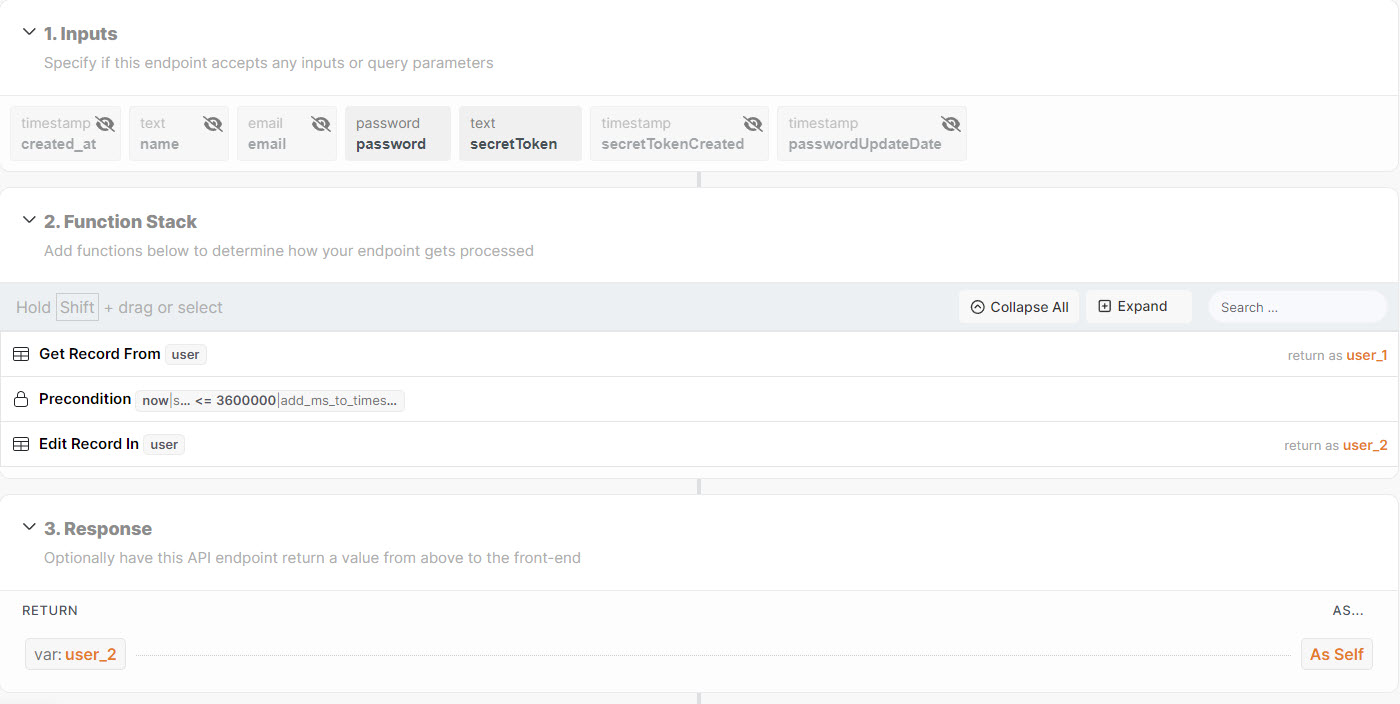The width and height of the screenshot is (1400, 704).
Task: Click the Expand plus-square icon
Action: click(x=1105, y=306)
